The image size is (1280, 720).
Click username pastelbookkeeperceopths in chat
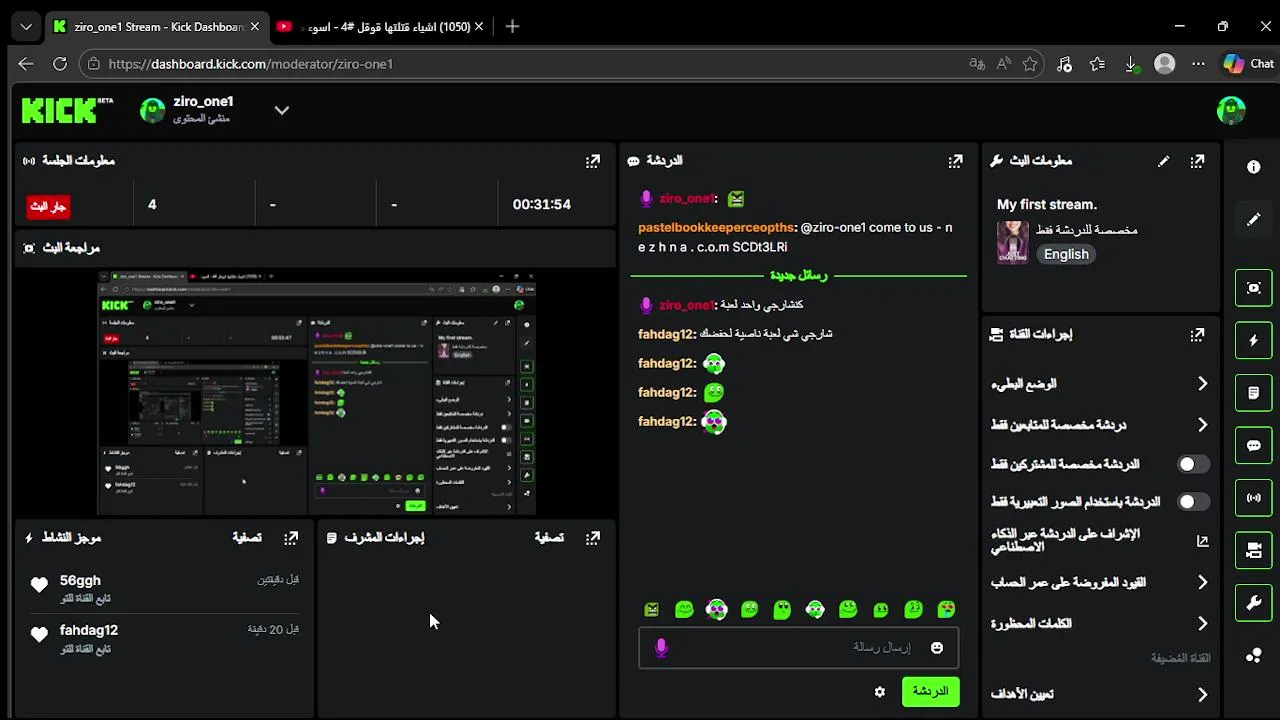pyautogui.click(x=716, y=228)
